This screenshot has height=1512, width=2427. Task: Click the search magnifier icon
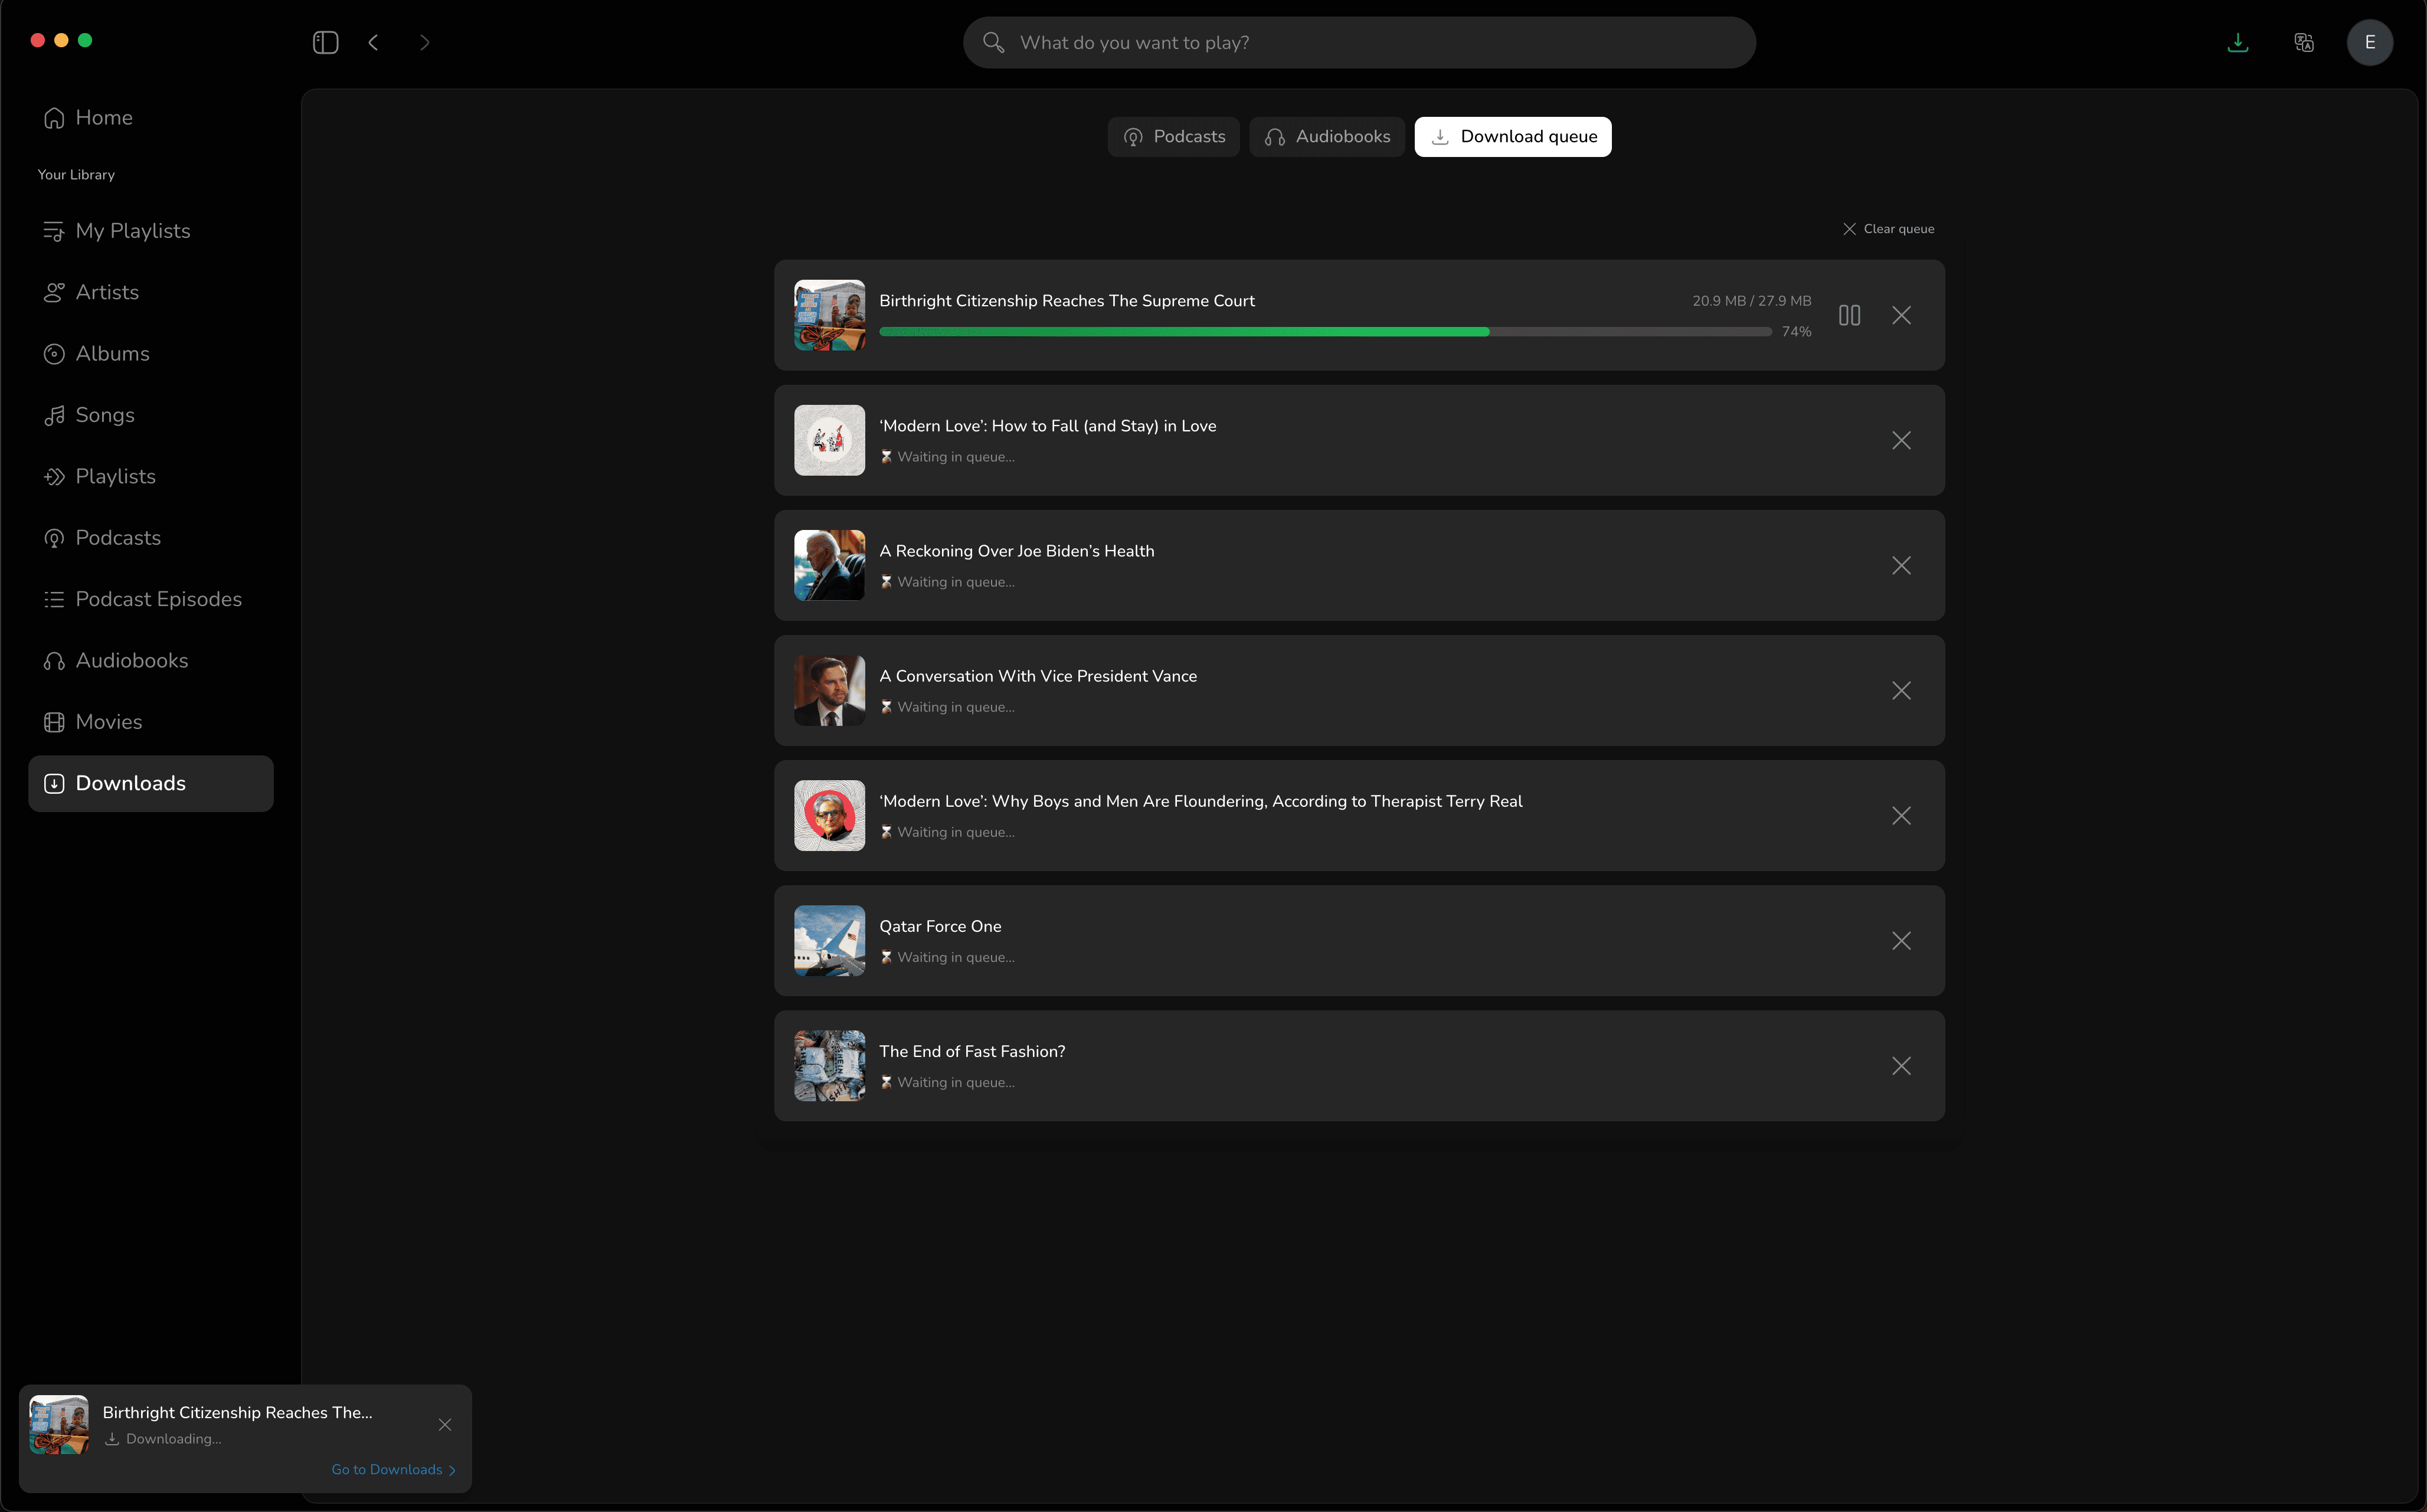click(x=993, y=42)
